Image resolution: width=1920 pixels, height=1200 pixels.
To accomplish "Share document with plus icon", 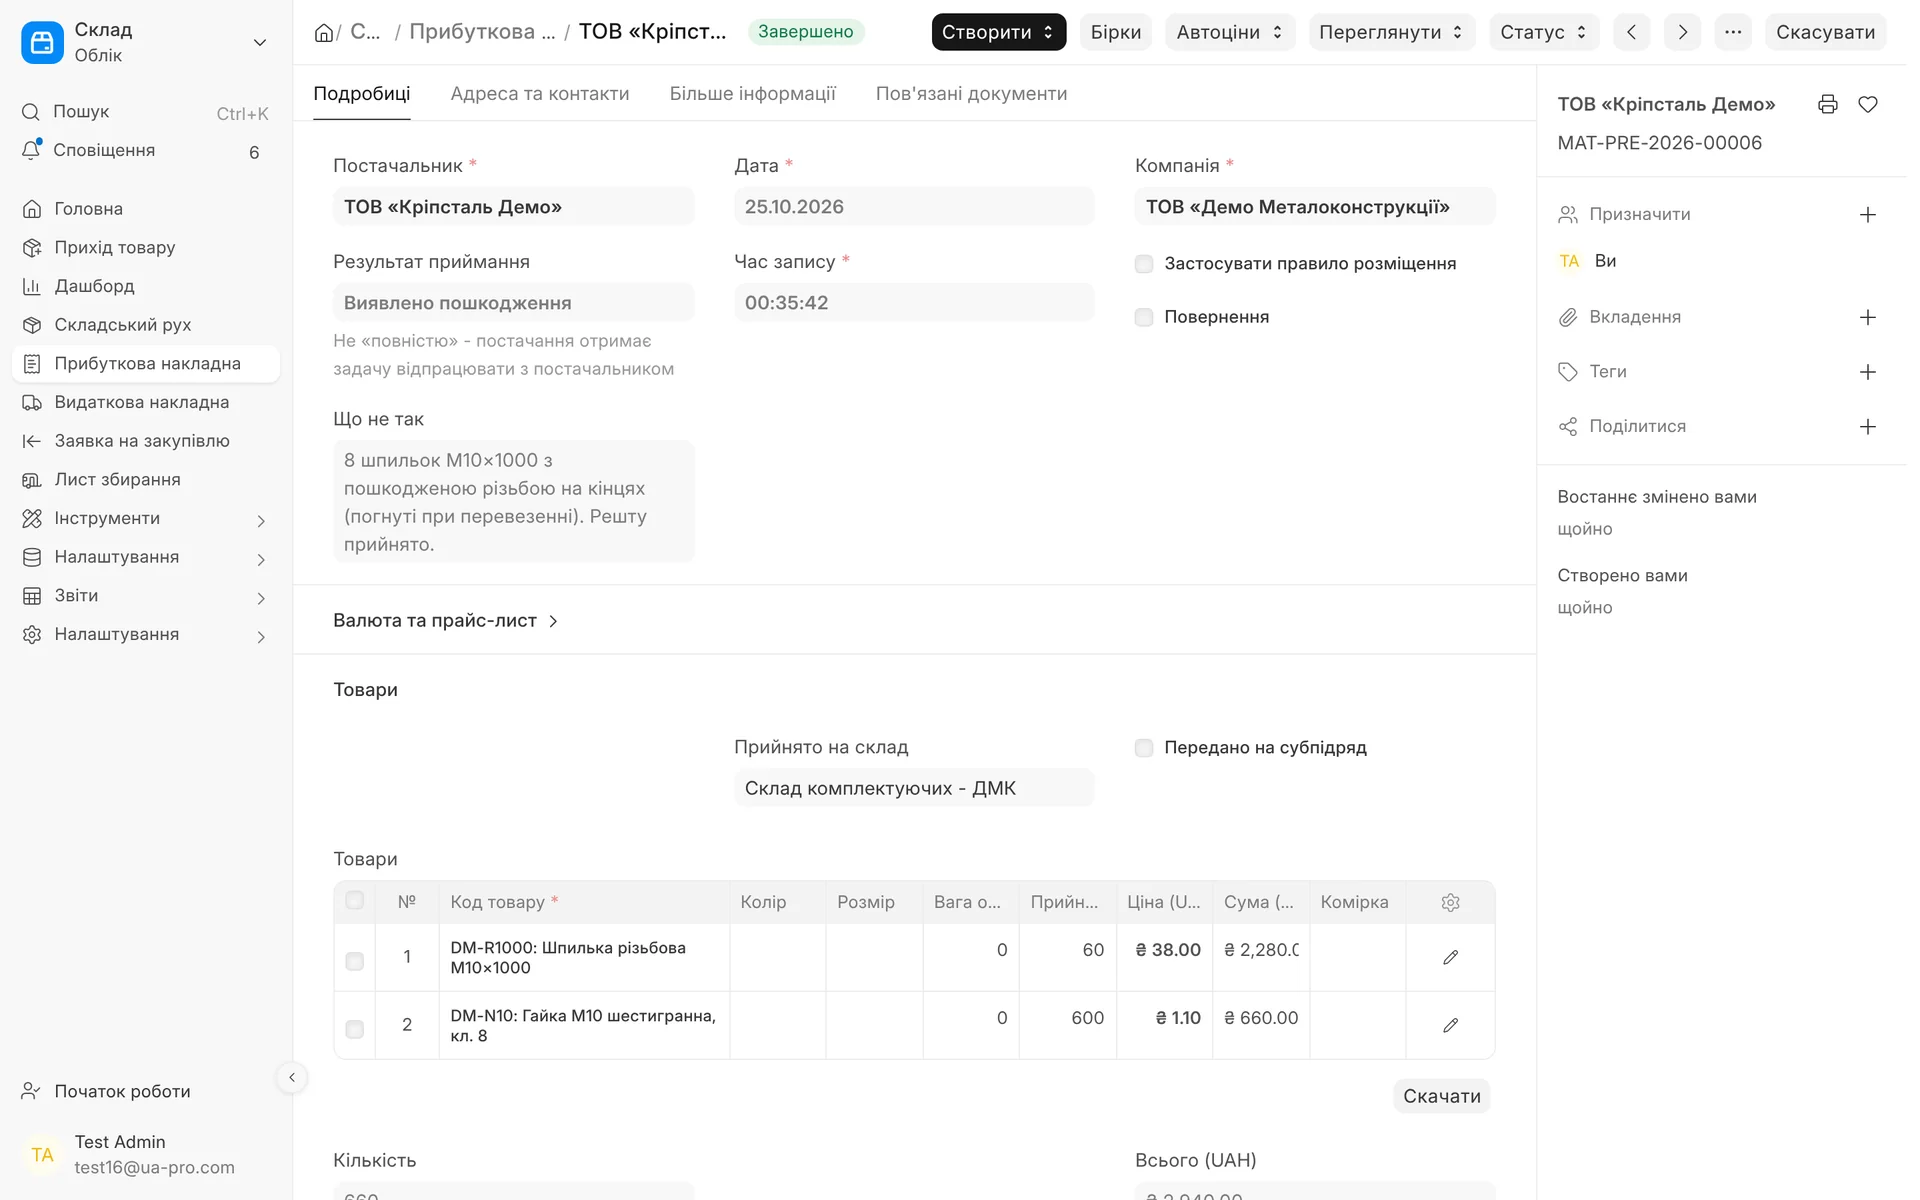I will (x=1868, y=427).
